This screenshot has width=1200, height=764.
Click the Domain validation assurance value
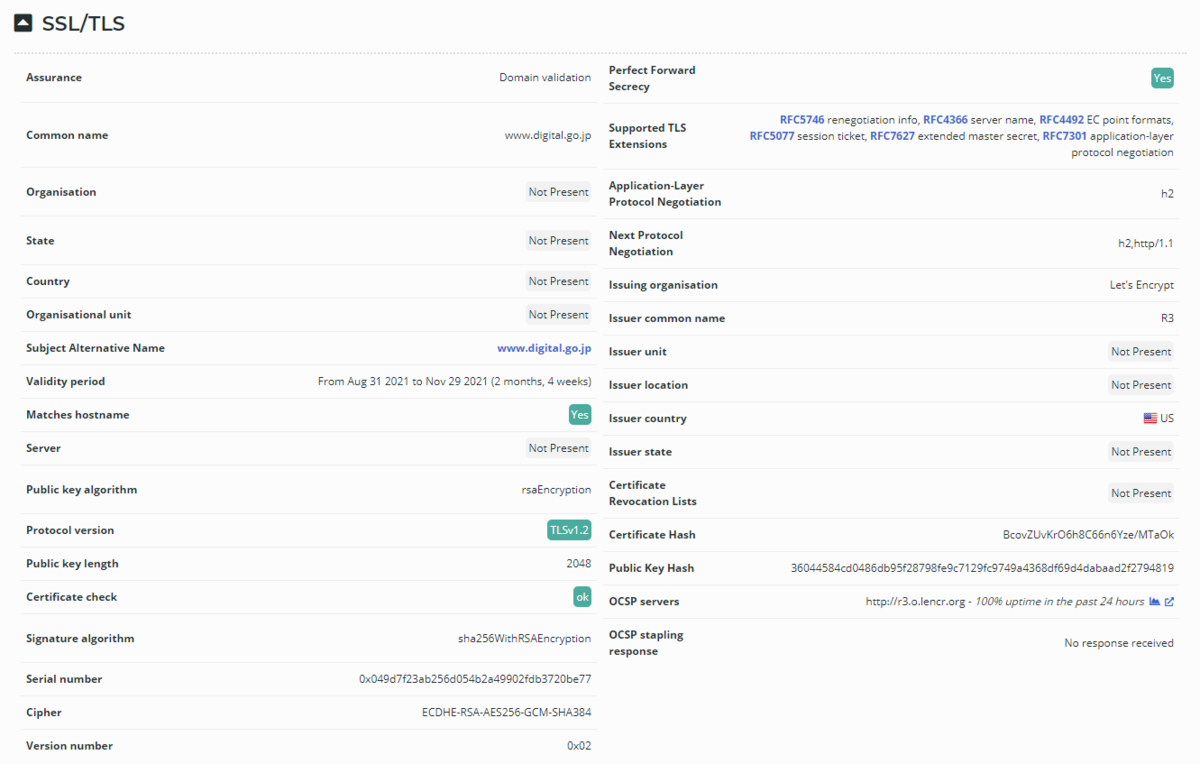pyautogui.click(x=545, y=78)
